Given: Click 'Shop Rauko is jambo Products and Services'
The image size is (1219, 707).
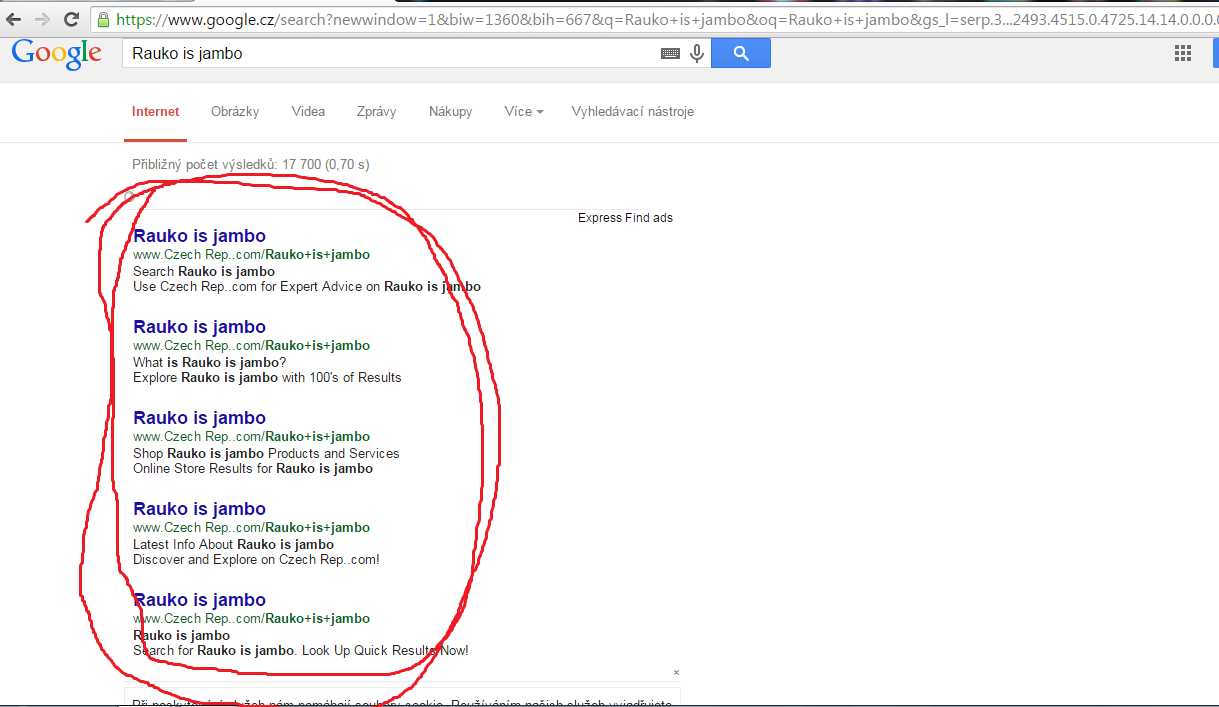Looking at the screenshot, I should pos(266,454).
